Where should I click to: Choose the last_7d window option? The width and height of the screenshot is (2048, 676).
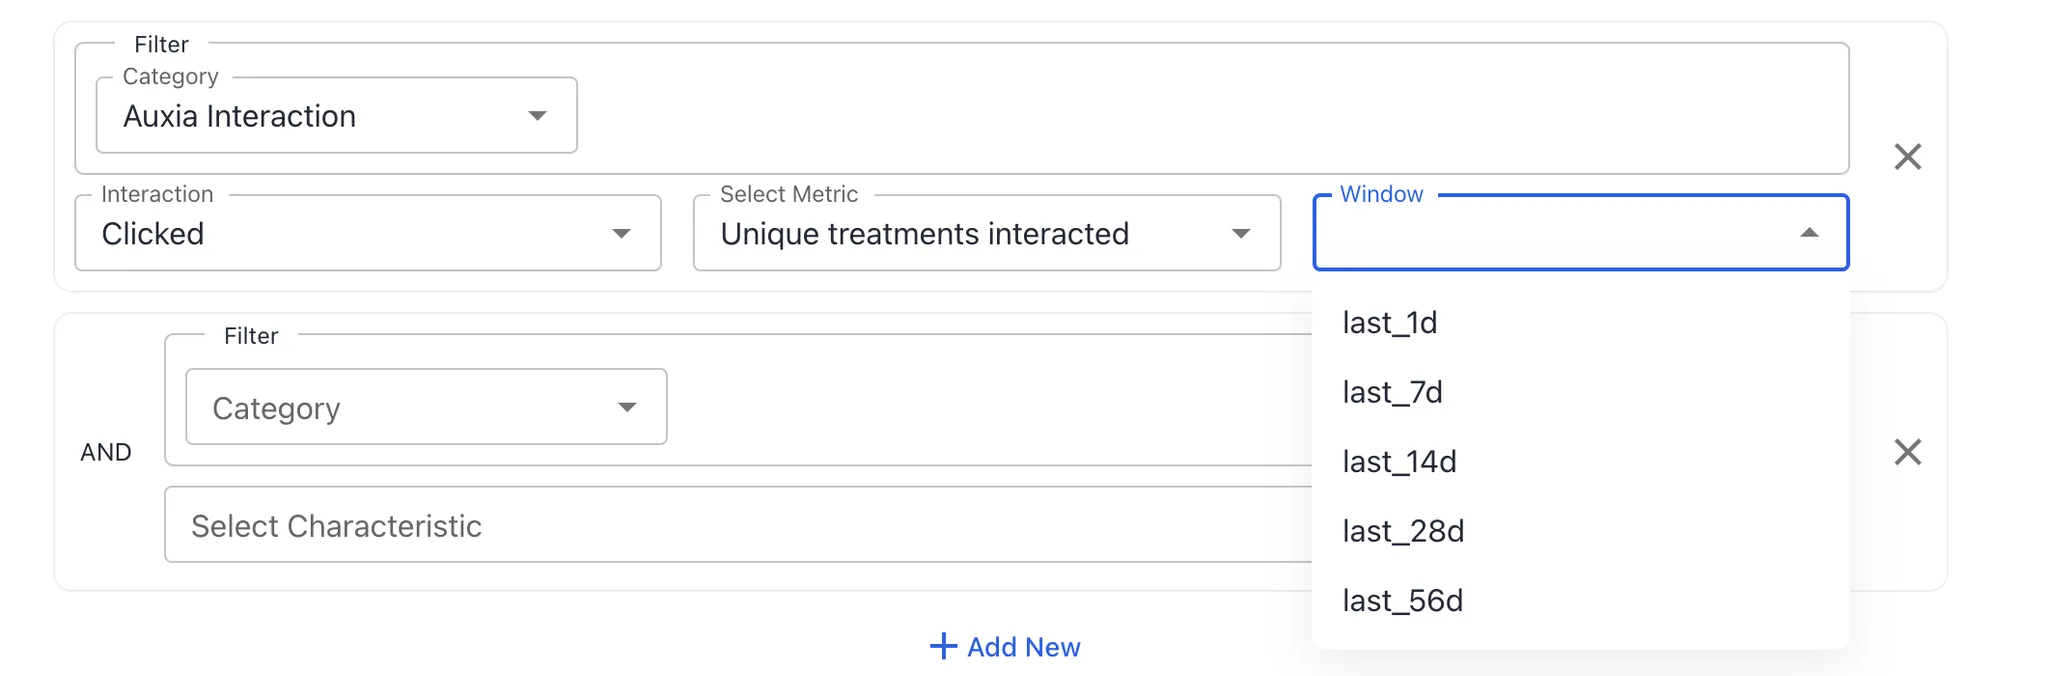pos(1580,392)
